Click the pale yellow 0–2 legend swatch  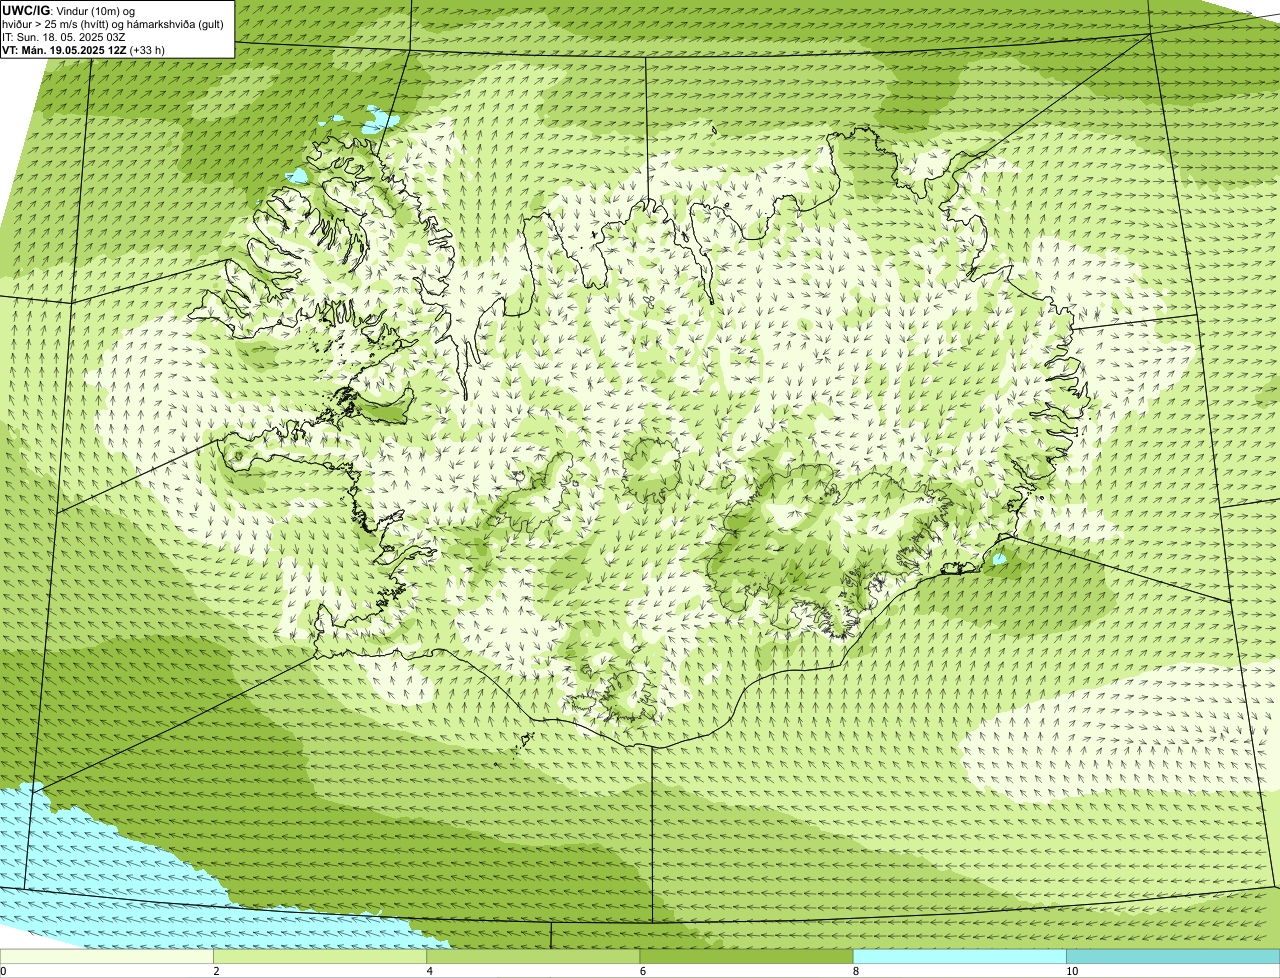tap(107, 957)
